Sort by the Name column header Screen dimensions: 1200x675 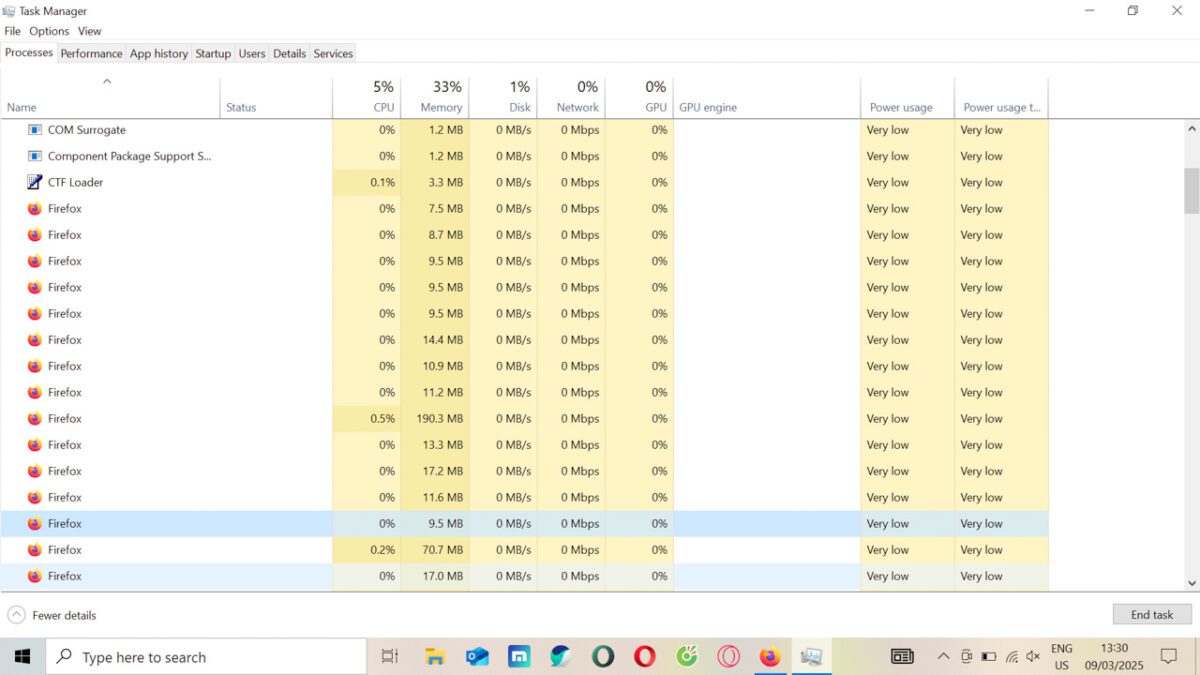[x=110, y=97]
